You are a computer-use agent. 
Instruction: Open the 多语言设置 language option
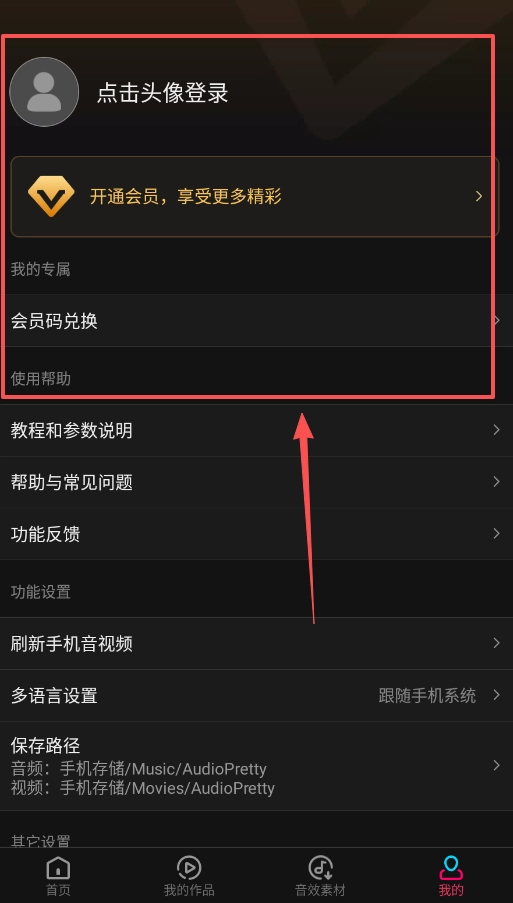256,695
